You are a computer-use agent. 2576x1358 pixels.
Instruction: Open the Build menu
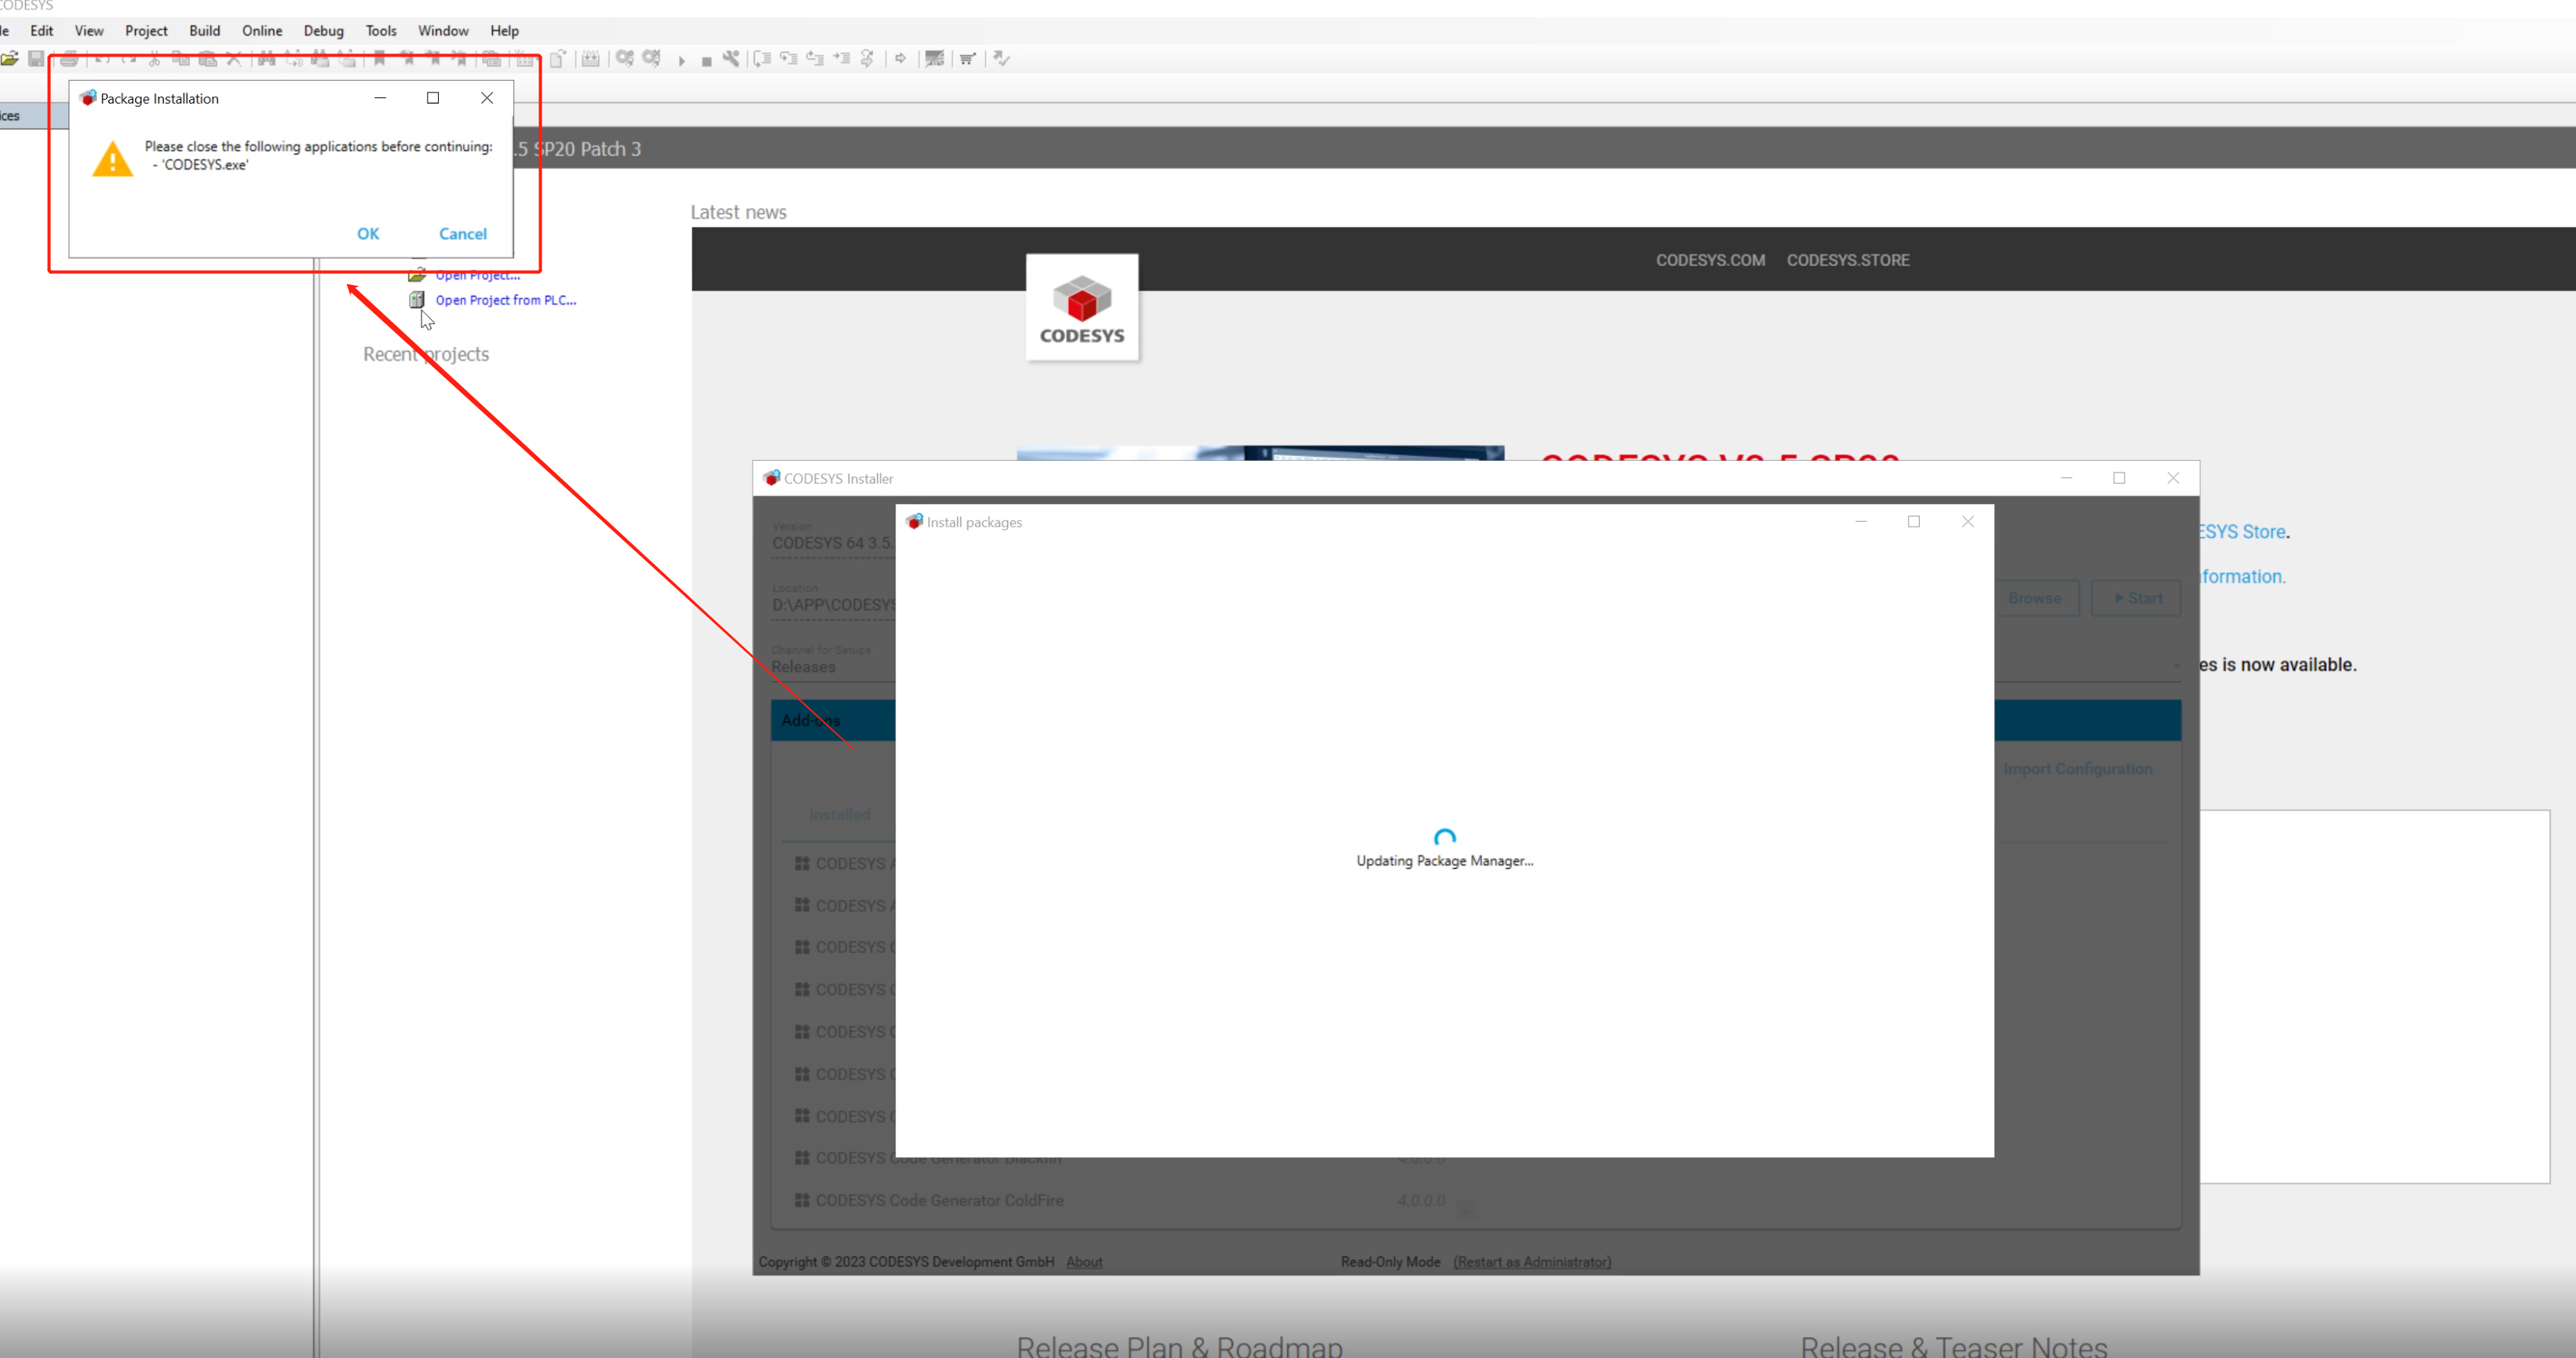coord(205,31)
